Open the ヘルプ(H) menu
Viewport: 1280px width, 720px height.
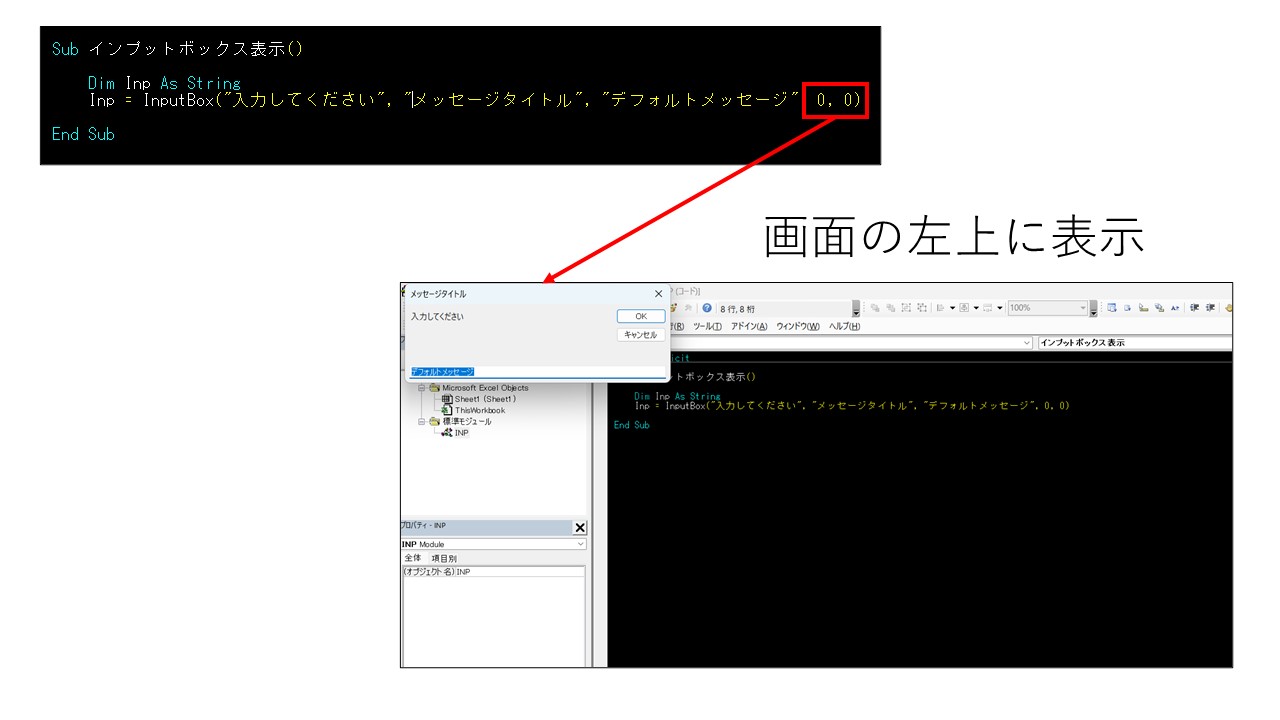[845, 326]
